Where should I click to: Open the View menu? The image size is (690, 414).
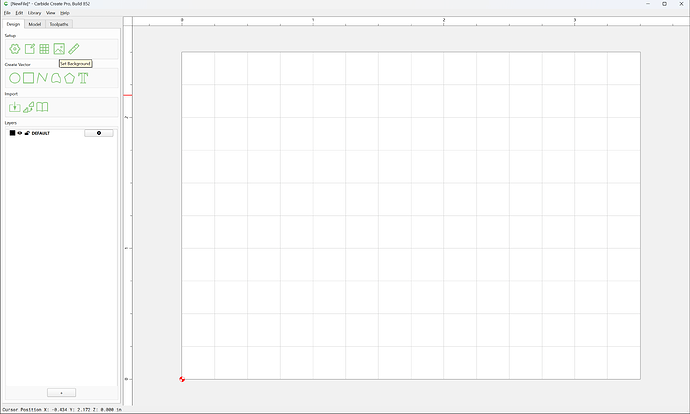tap(51, 13)
